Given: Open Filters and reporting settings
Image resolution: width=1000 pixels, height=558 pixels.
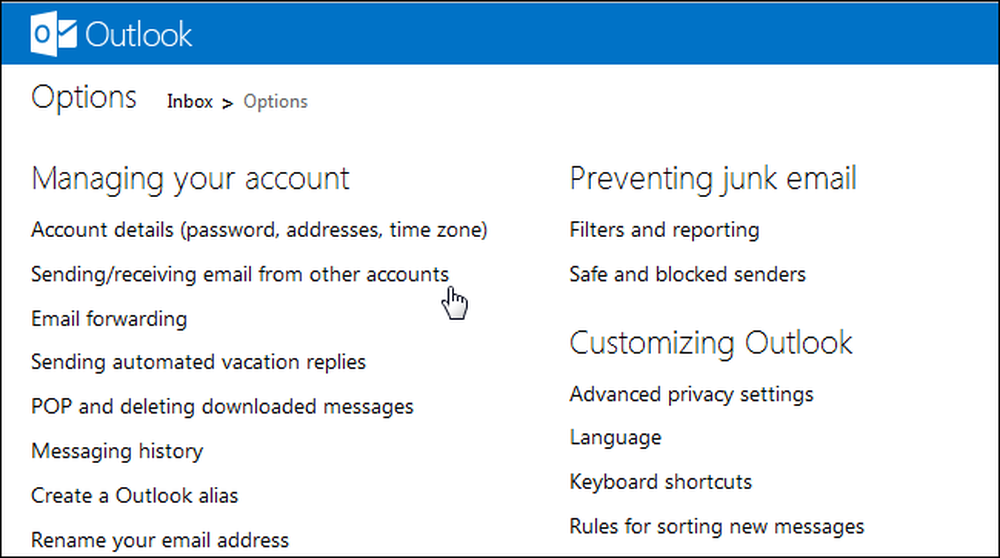Looking at the screenshot, I should point(665,230).
